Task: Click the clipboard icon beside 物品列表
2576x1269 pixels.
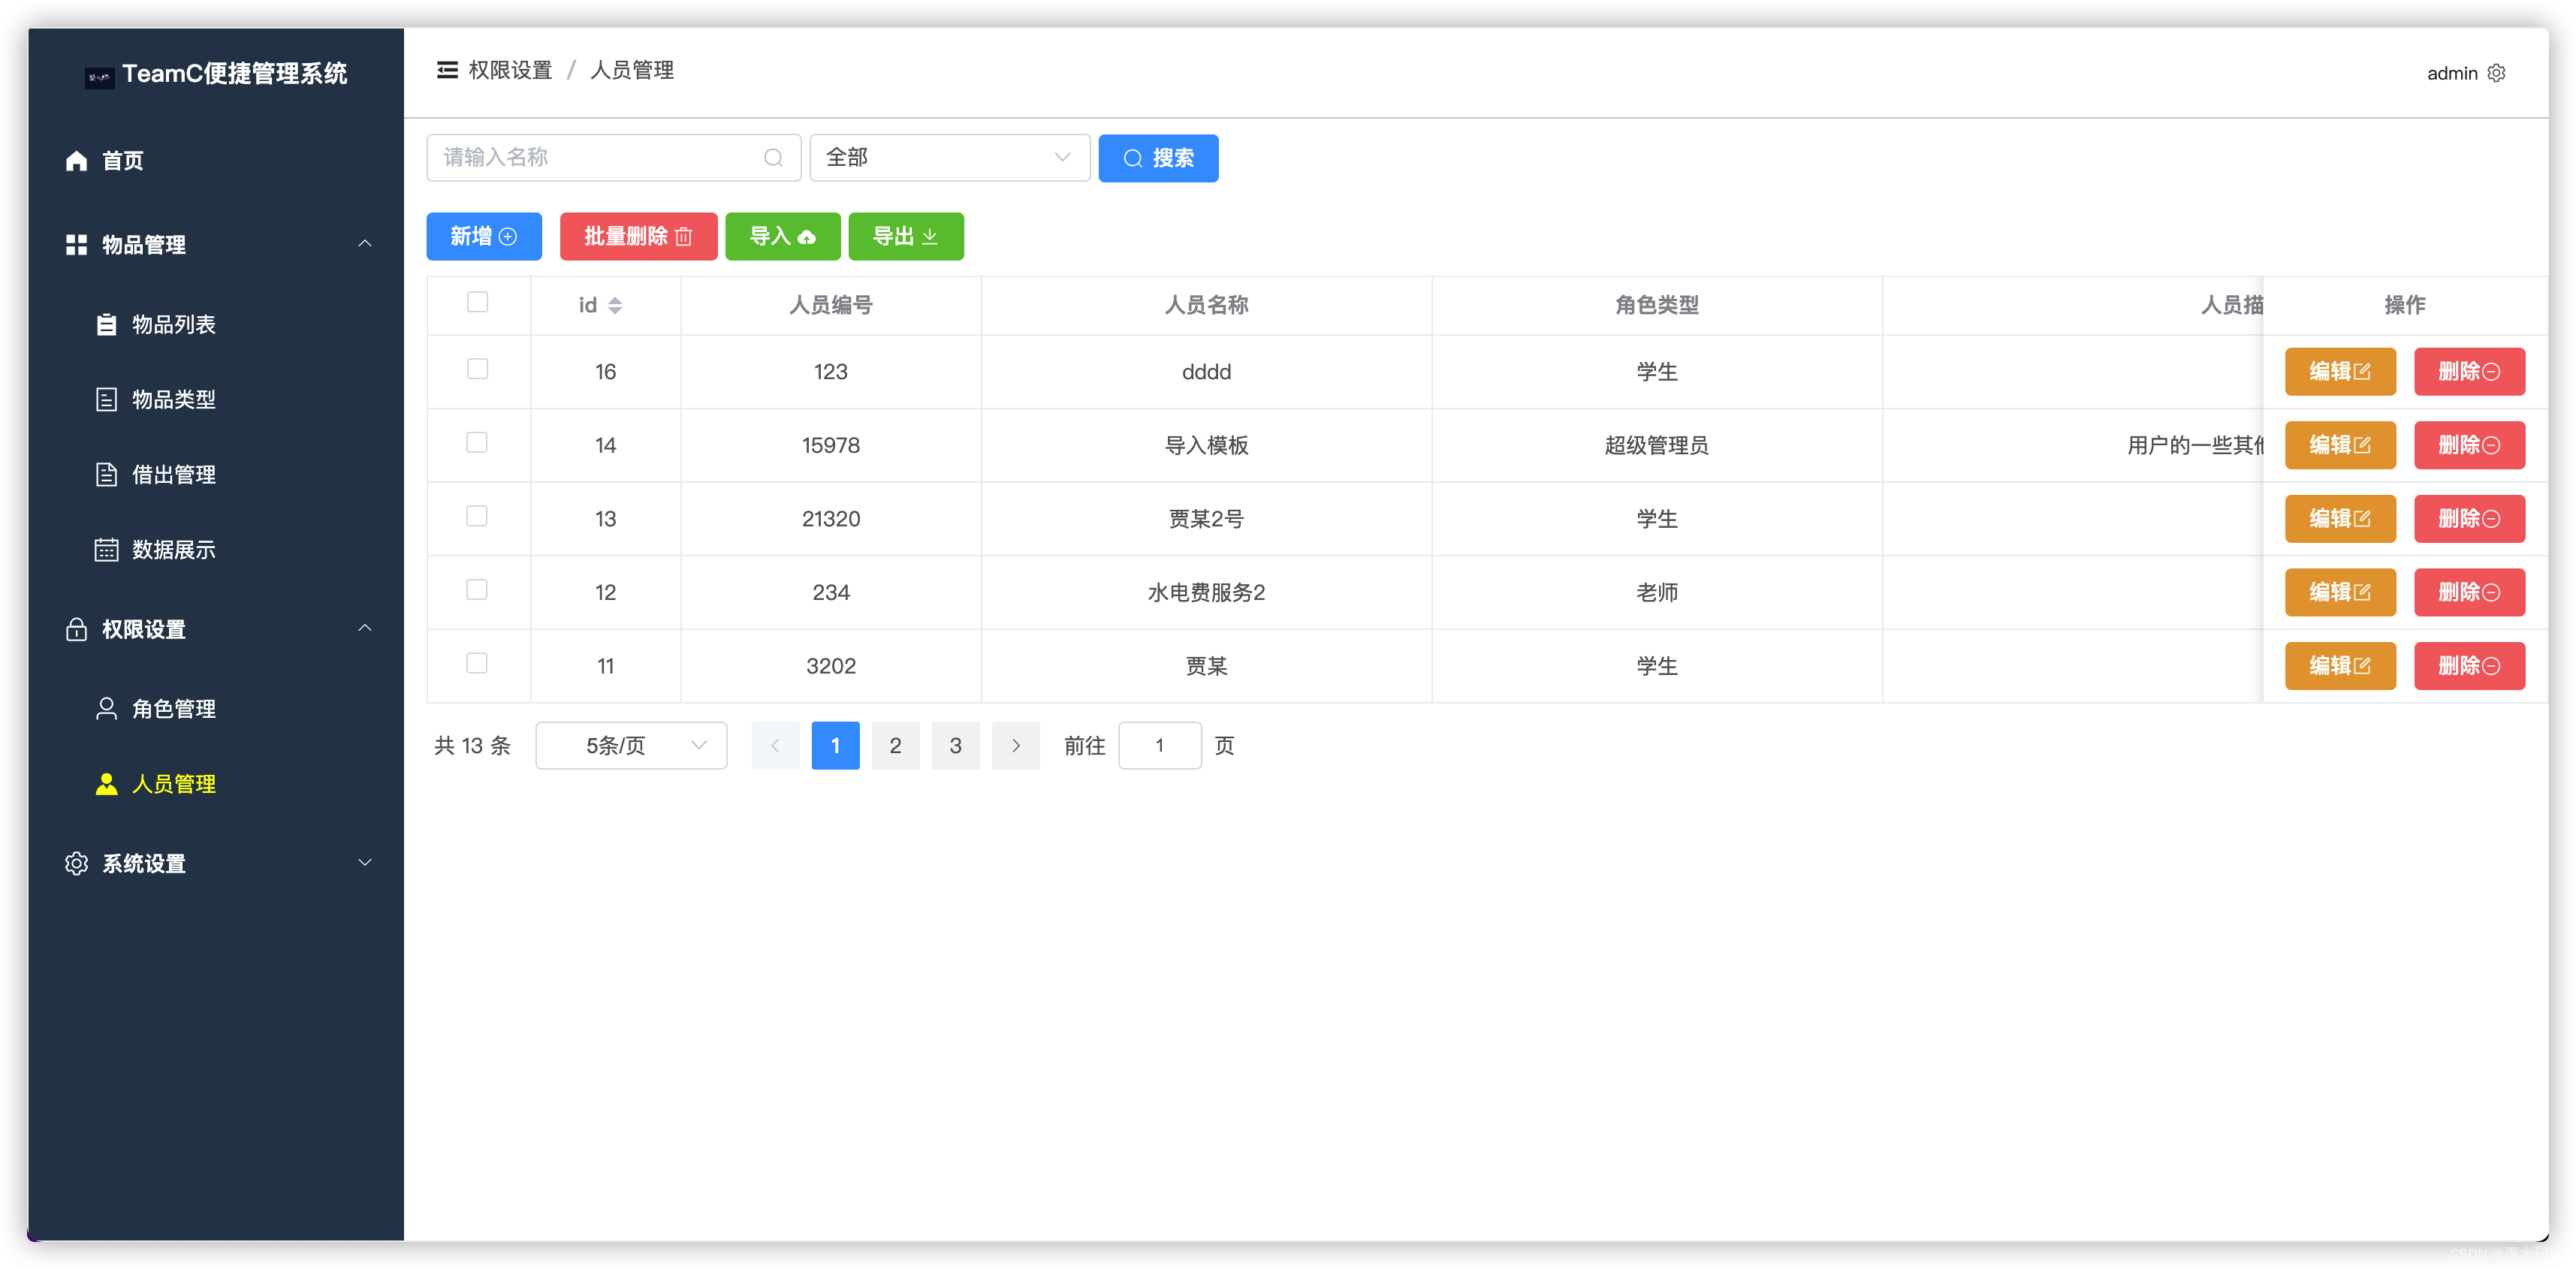Action: [x=106, y=325]
